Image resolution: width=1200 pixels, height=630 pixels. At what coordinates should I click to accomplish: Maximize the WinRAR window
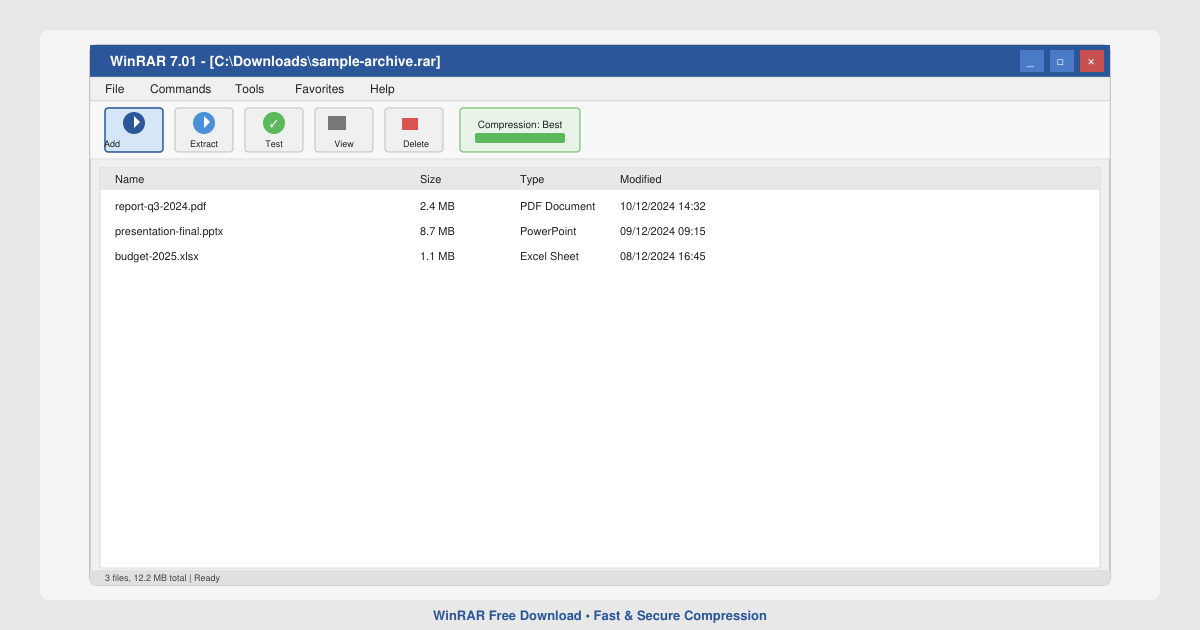1062,61
